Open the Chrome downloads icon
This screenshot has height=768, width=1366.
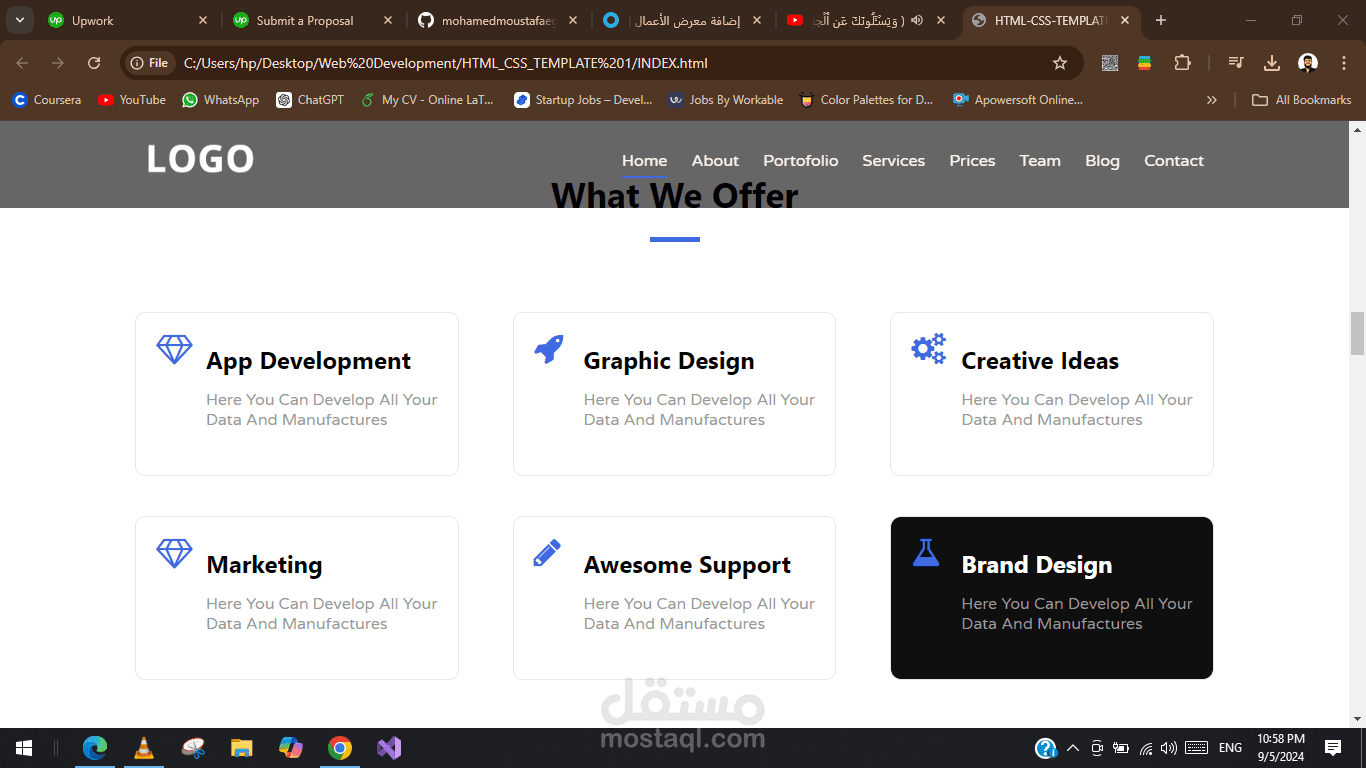pos(1272,63)
